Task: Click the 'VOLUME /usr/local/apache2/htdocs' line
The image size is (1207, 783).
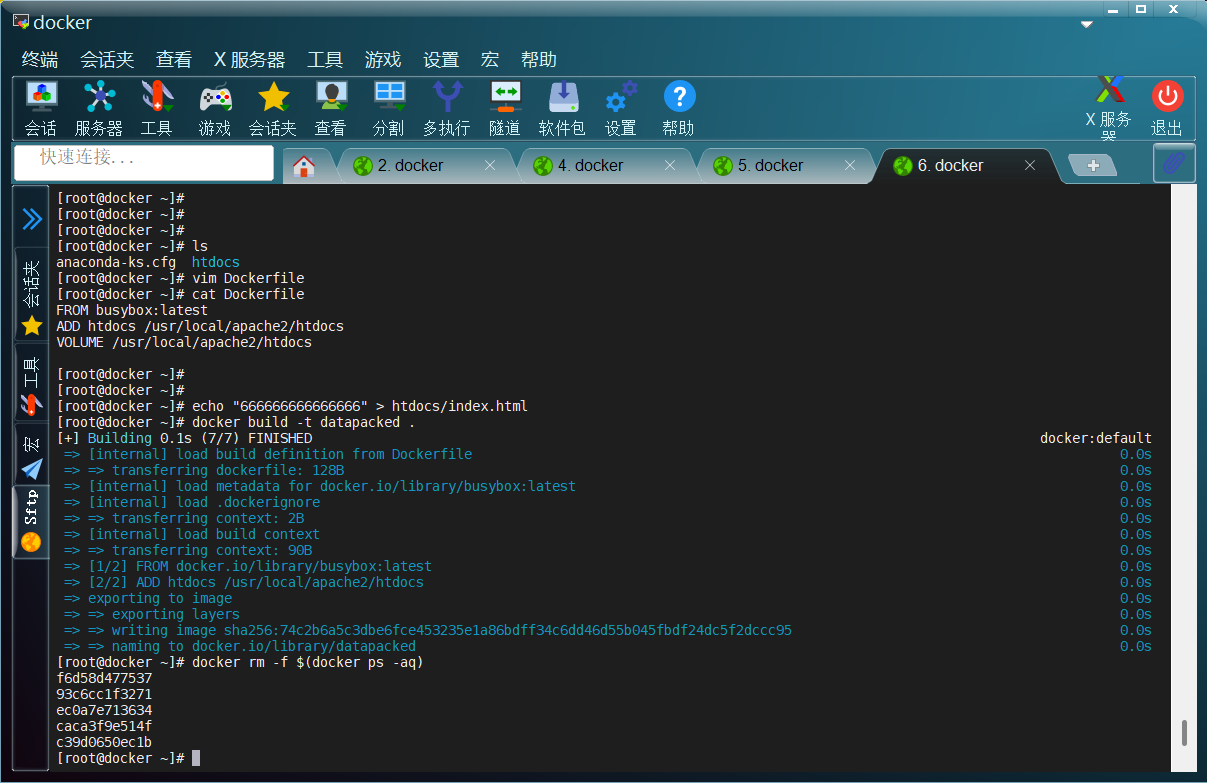Action: [184, 342]
